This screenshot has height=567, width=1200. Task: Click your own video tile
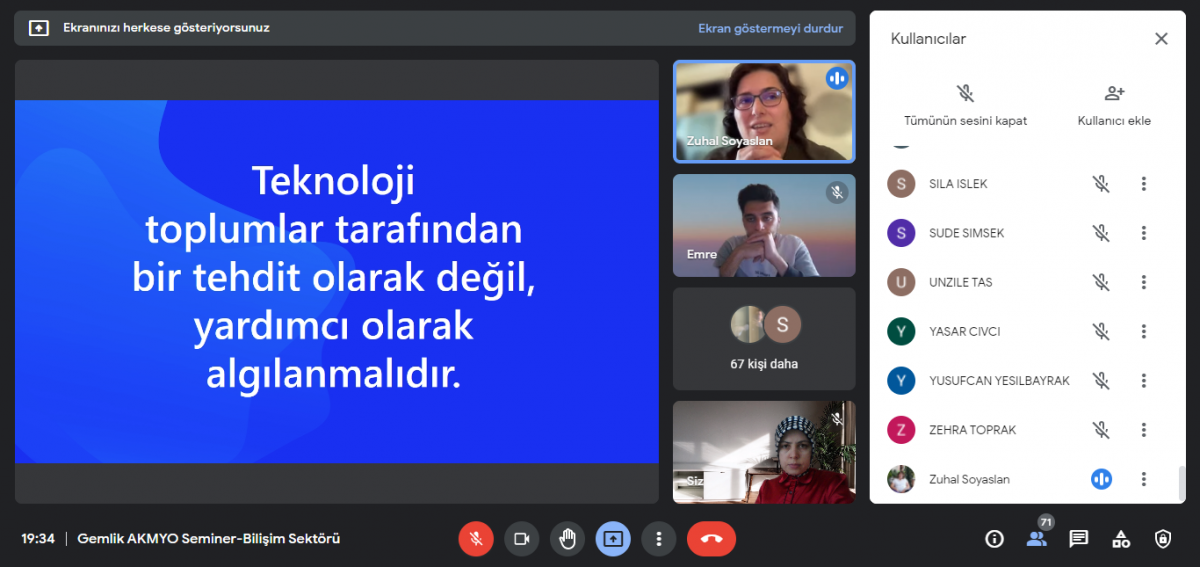764,452
